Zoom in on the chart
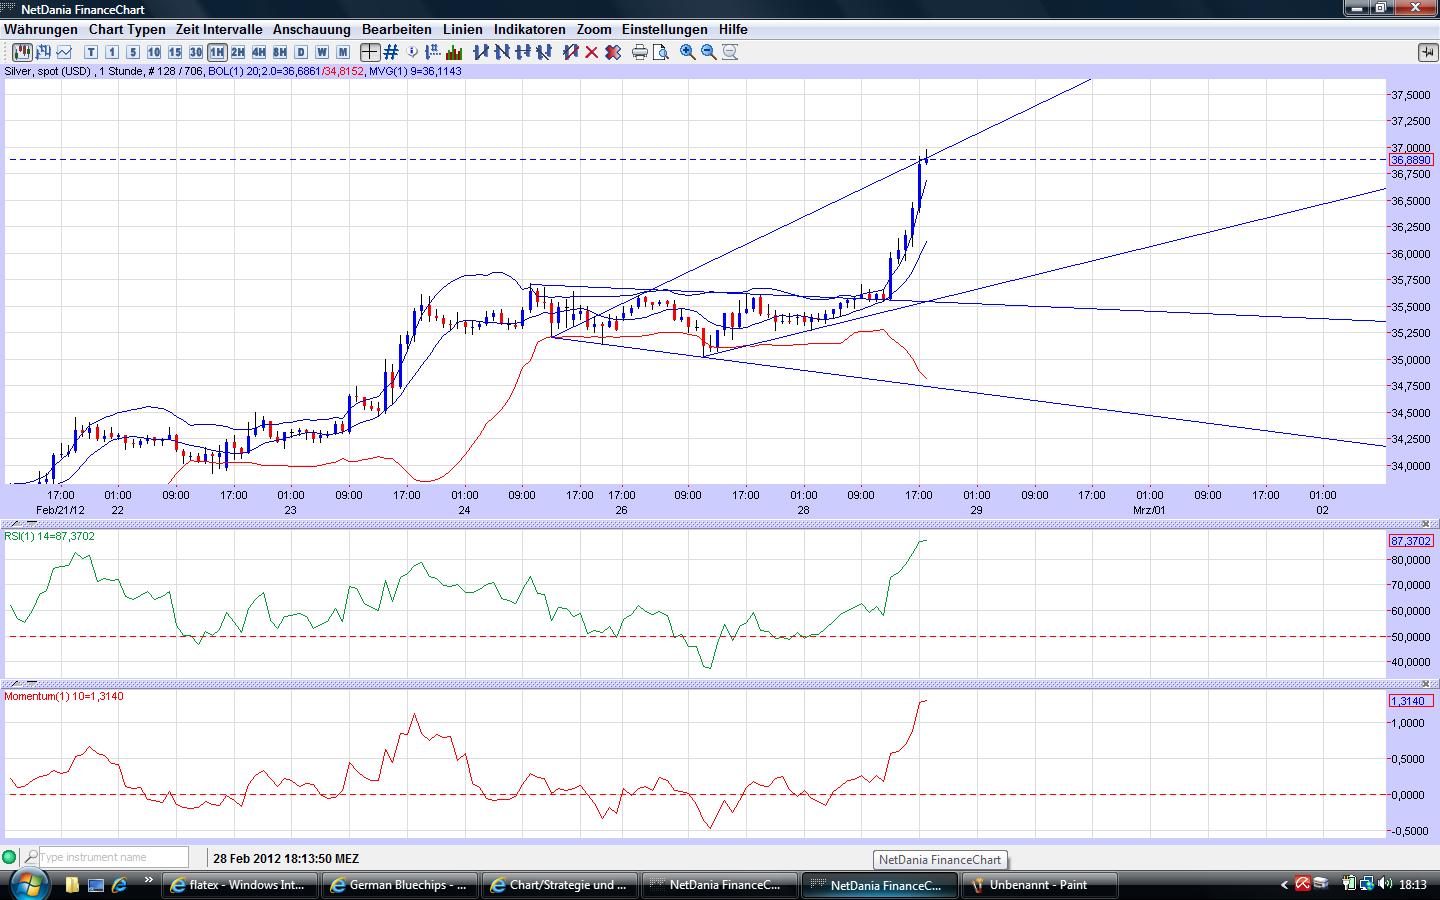The width and height of the screenshot is (1440, 900). (x=688, y=52)
